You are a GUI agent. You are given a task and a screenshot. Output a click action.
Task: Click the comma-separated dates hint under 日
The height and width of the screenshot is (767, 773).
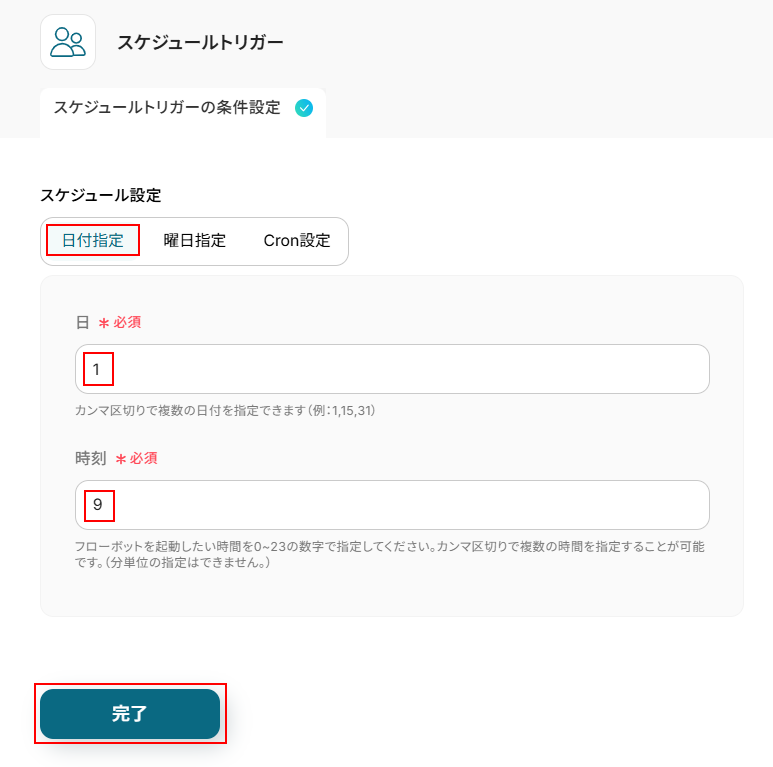tap(225, 411)
